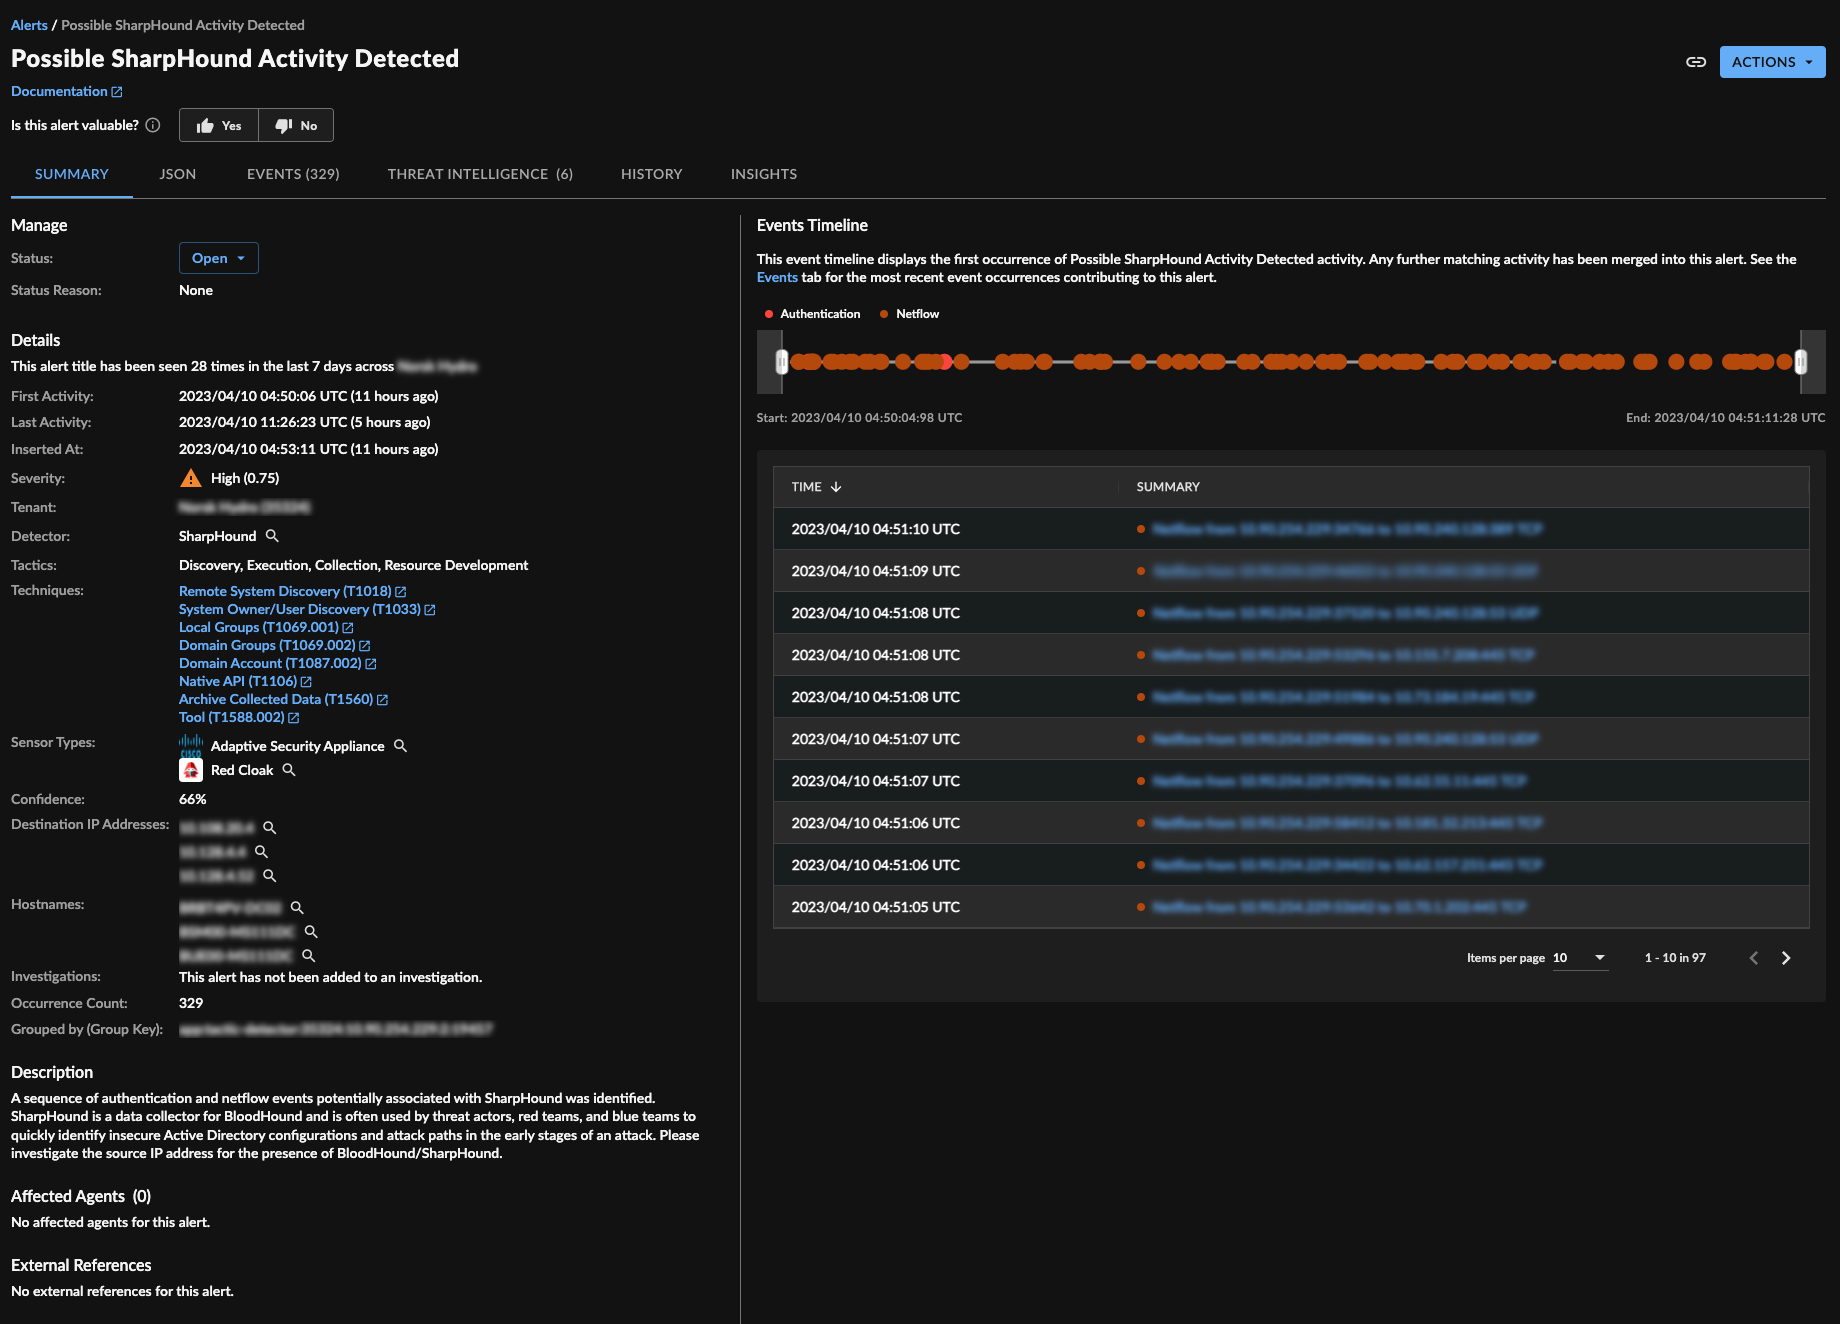Image resolution: width=1840 pixels, height=1324 pixels.
Task: Search the SharpHound detector magnifier icon
Action: click(272, 536)
